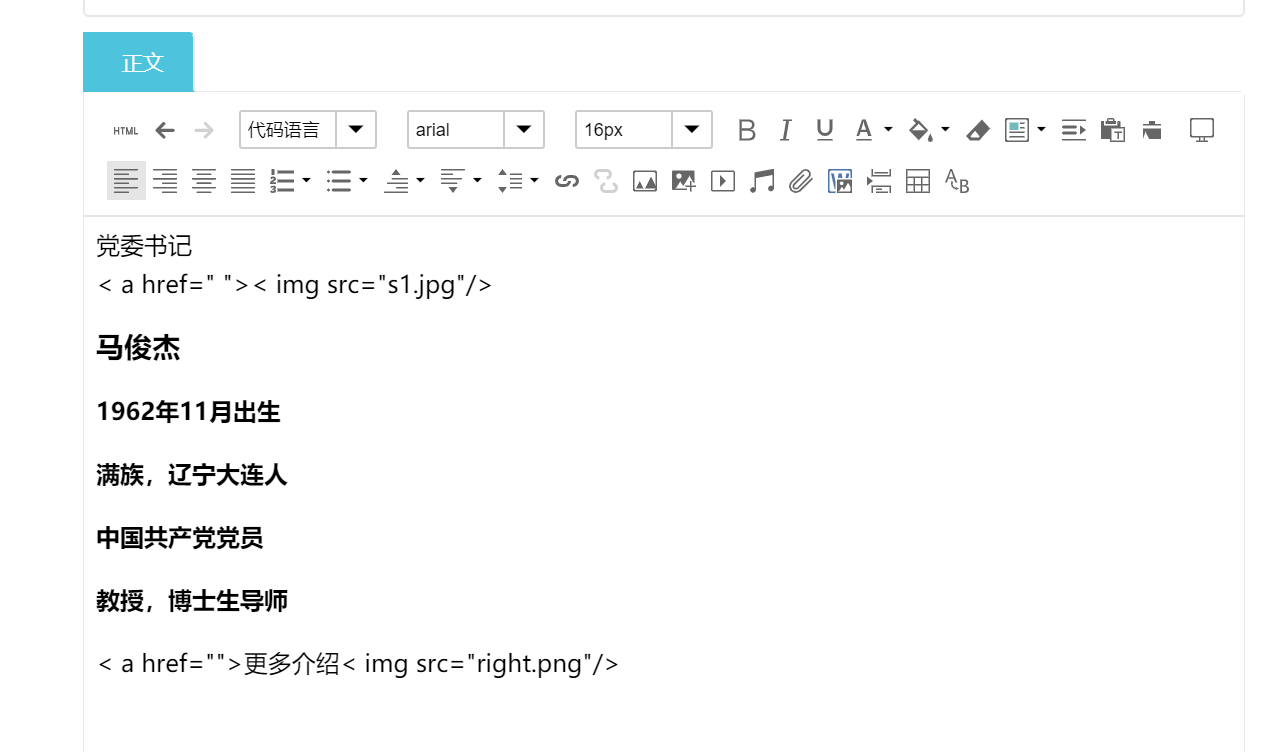Insert multiple images
Image resolution: width=1261 pixels, height=752 pixels.
pos(684,181)
